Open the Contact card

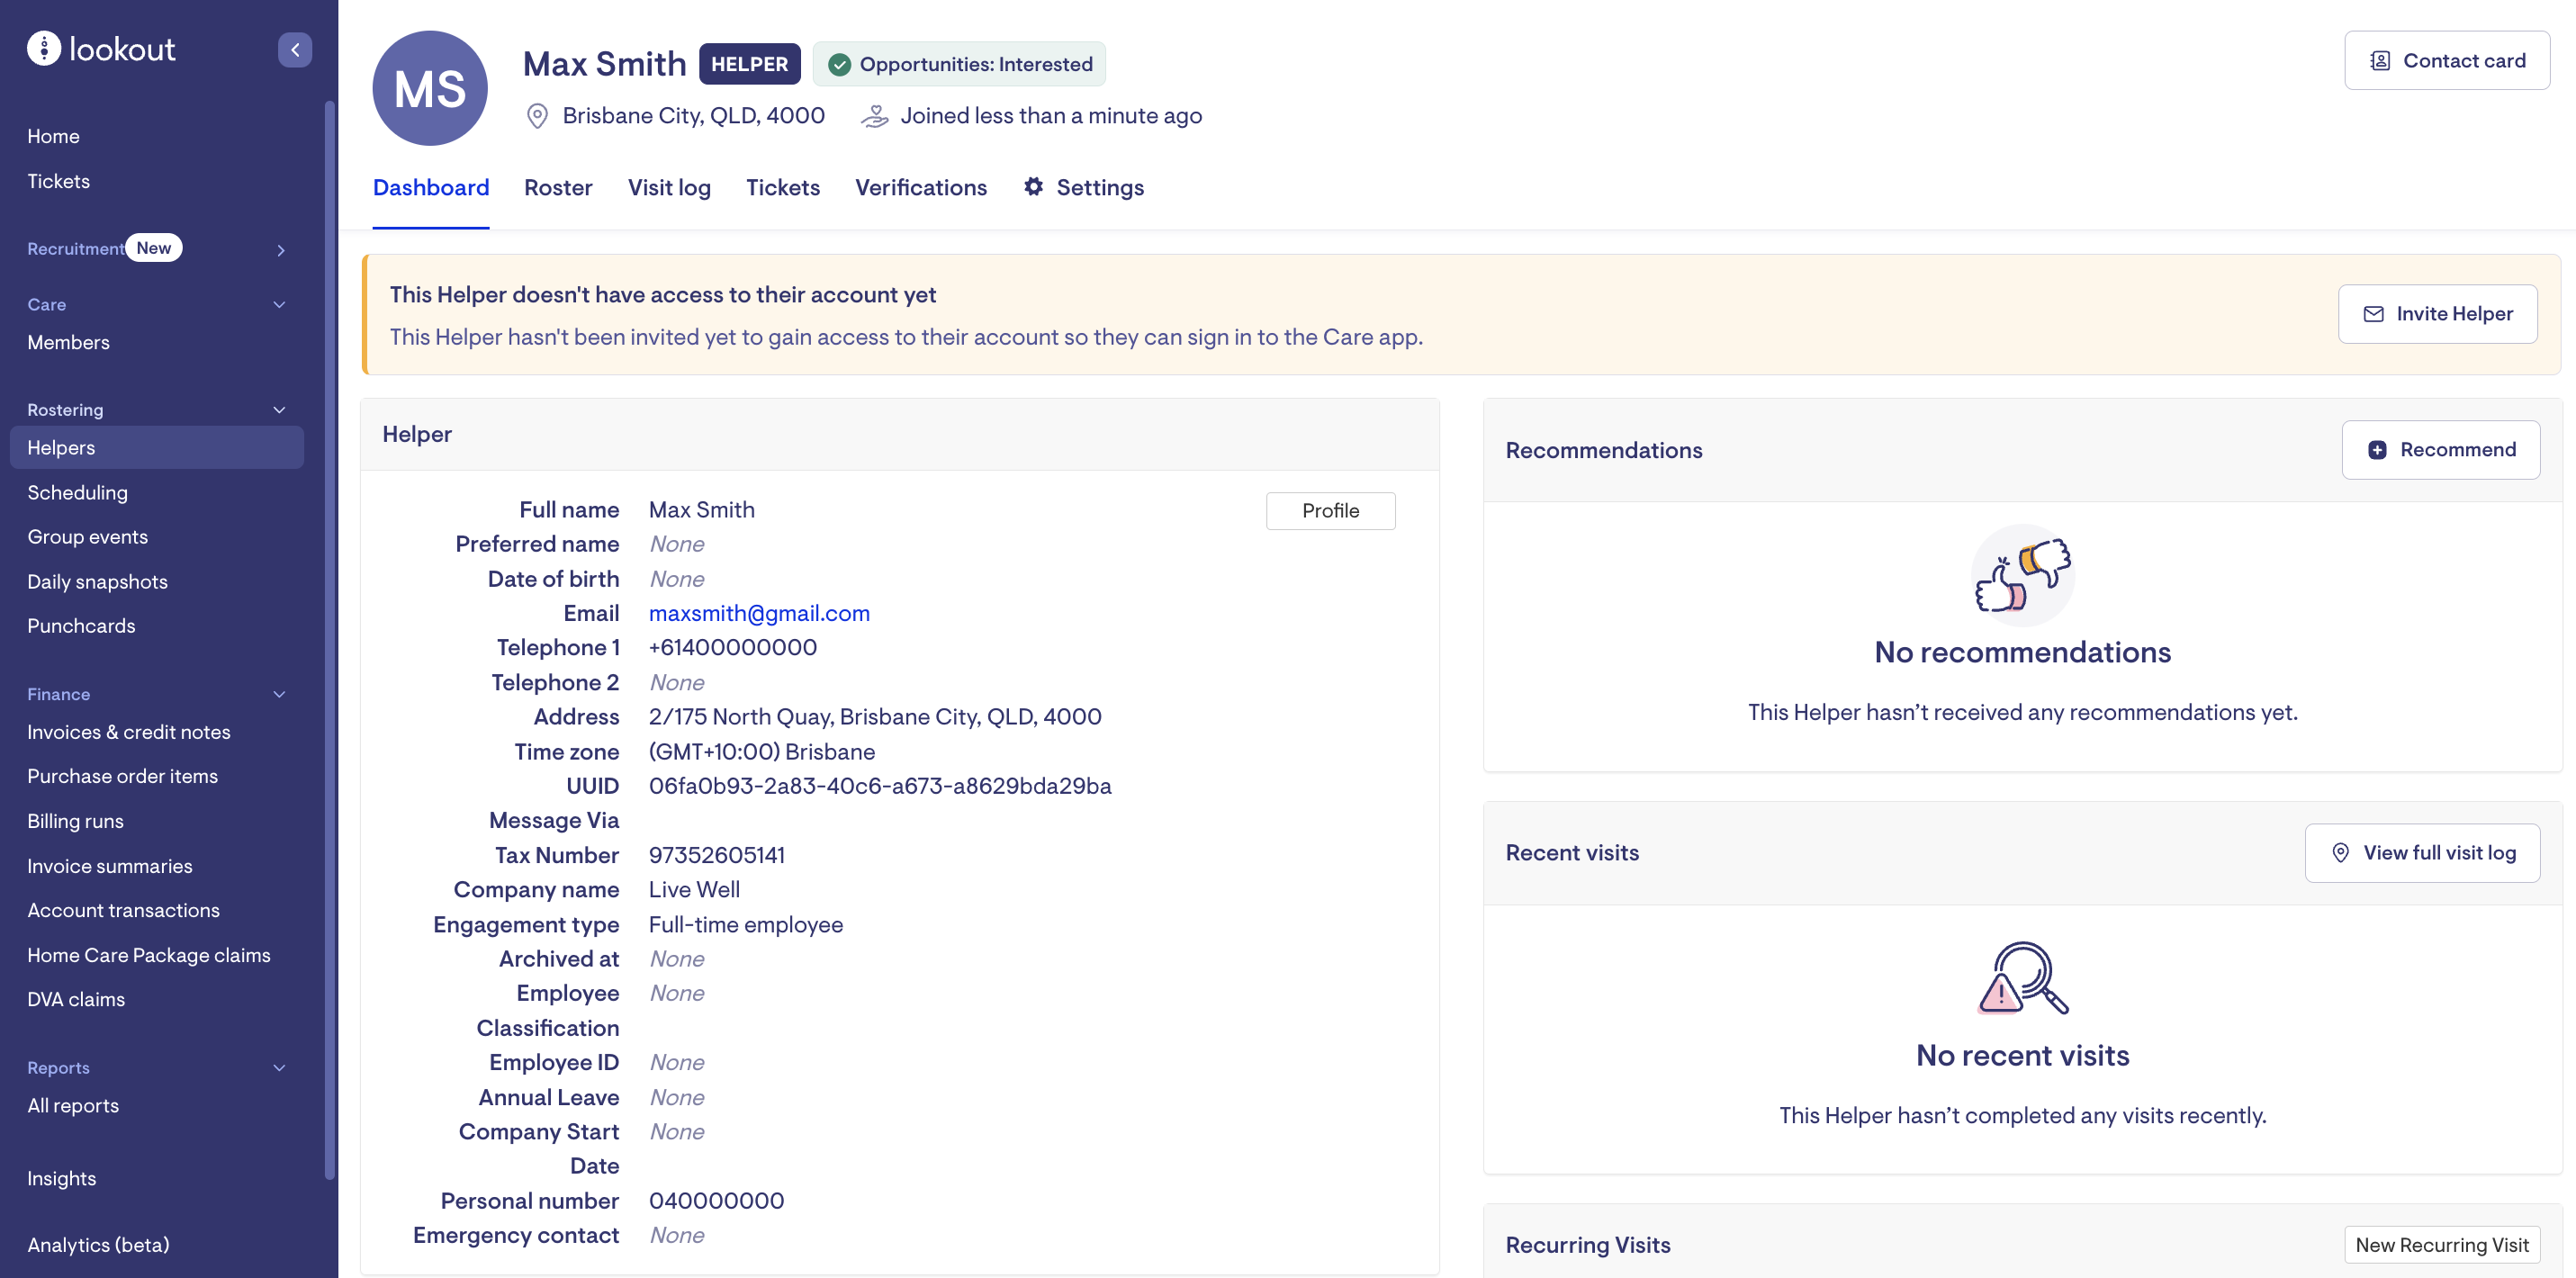click(2446, 61)
